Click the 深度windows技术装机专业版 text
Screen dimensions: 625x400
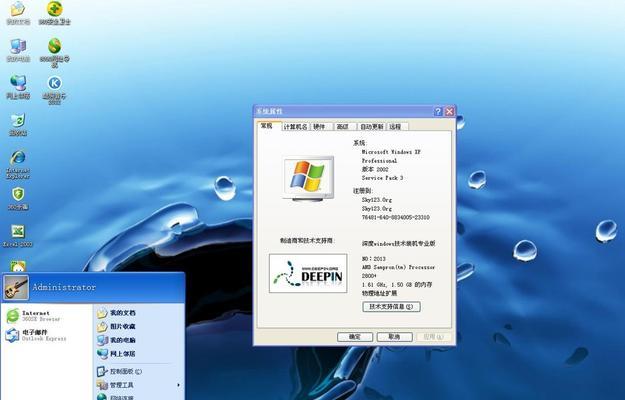tap(398, 243)
